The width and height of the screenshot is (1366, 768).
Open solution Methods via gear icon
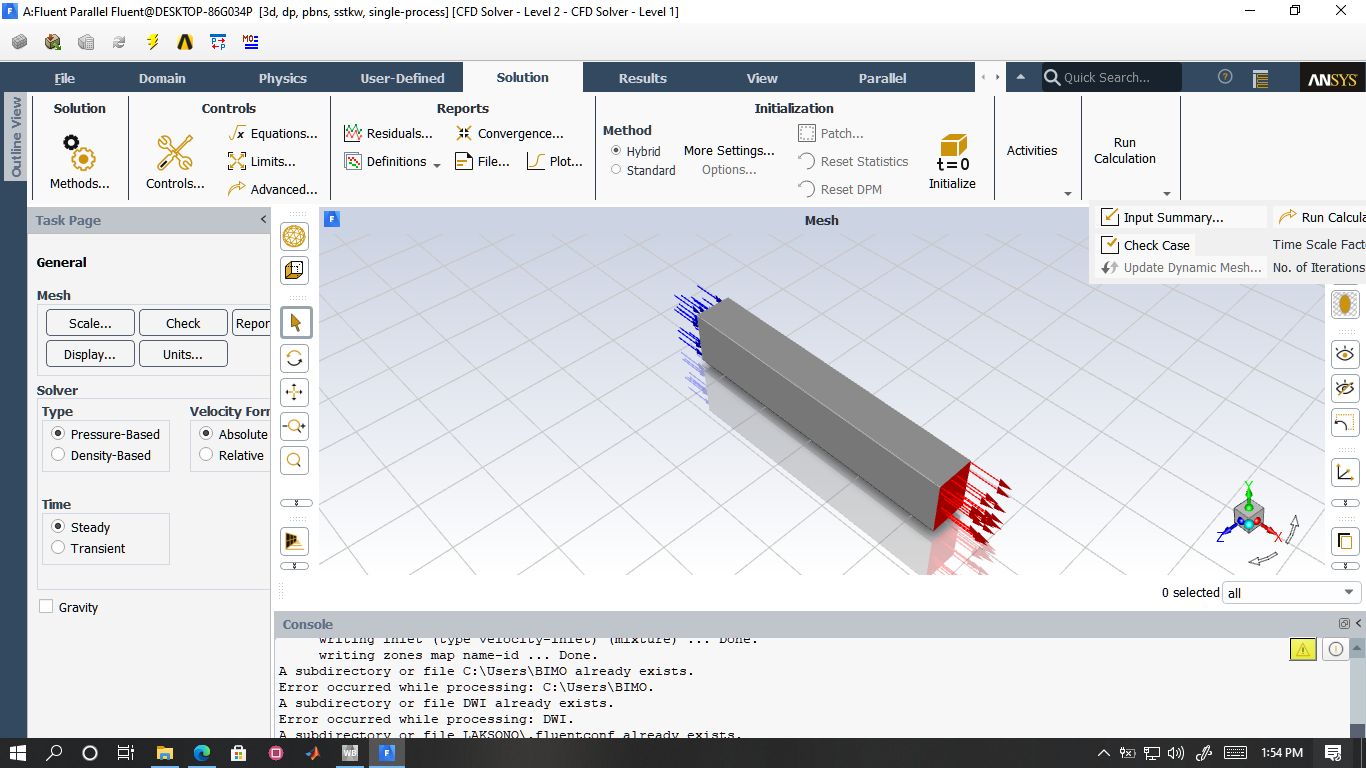pos(79,153)
